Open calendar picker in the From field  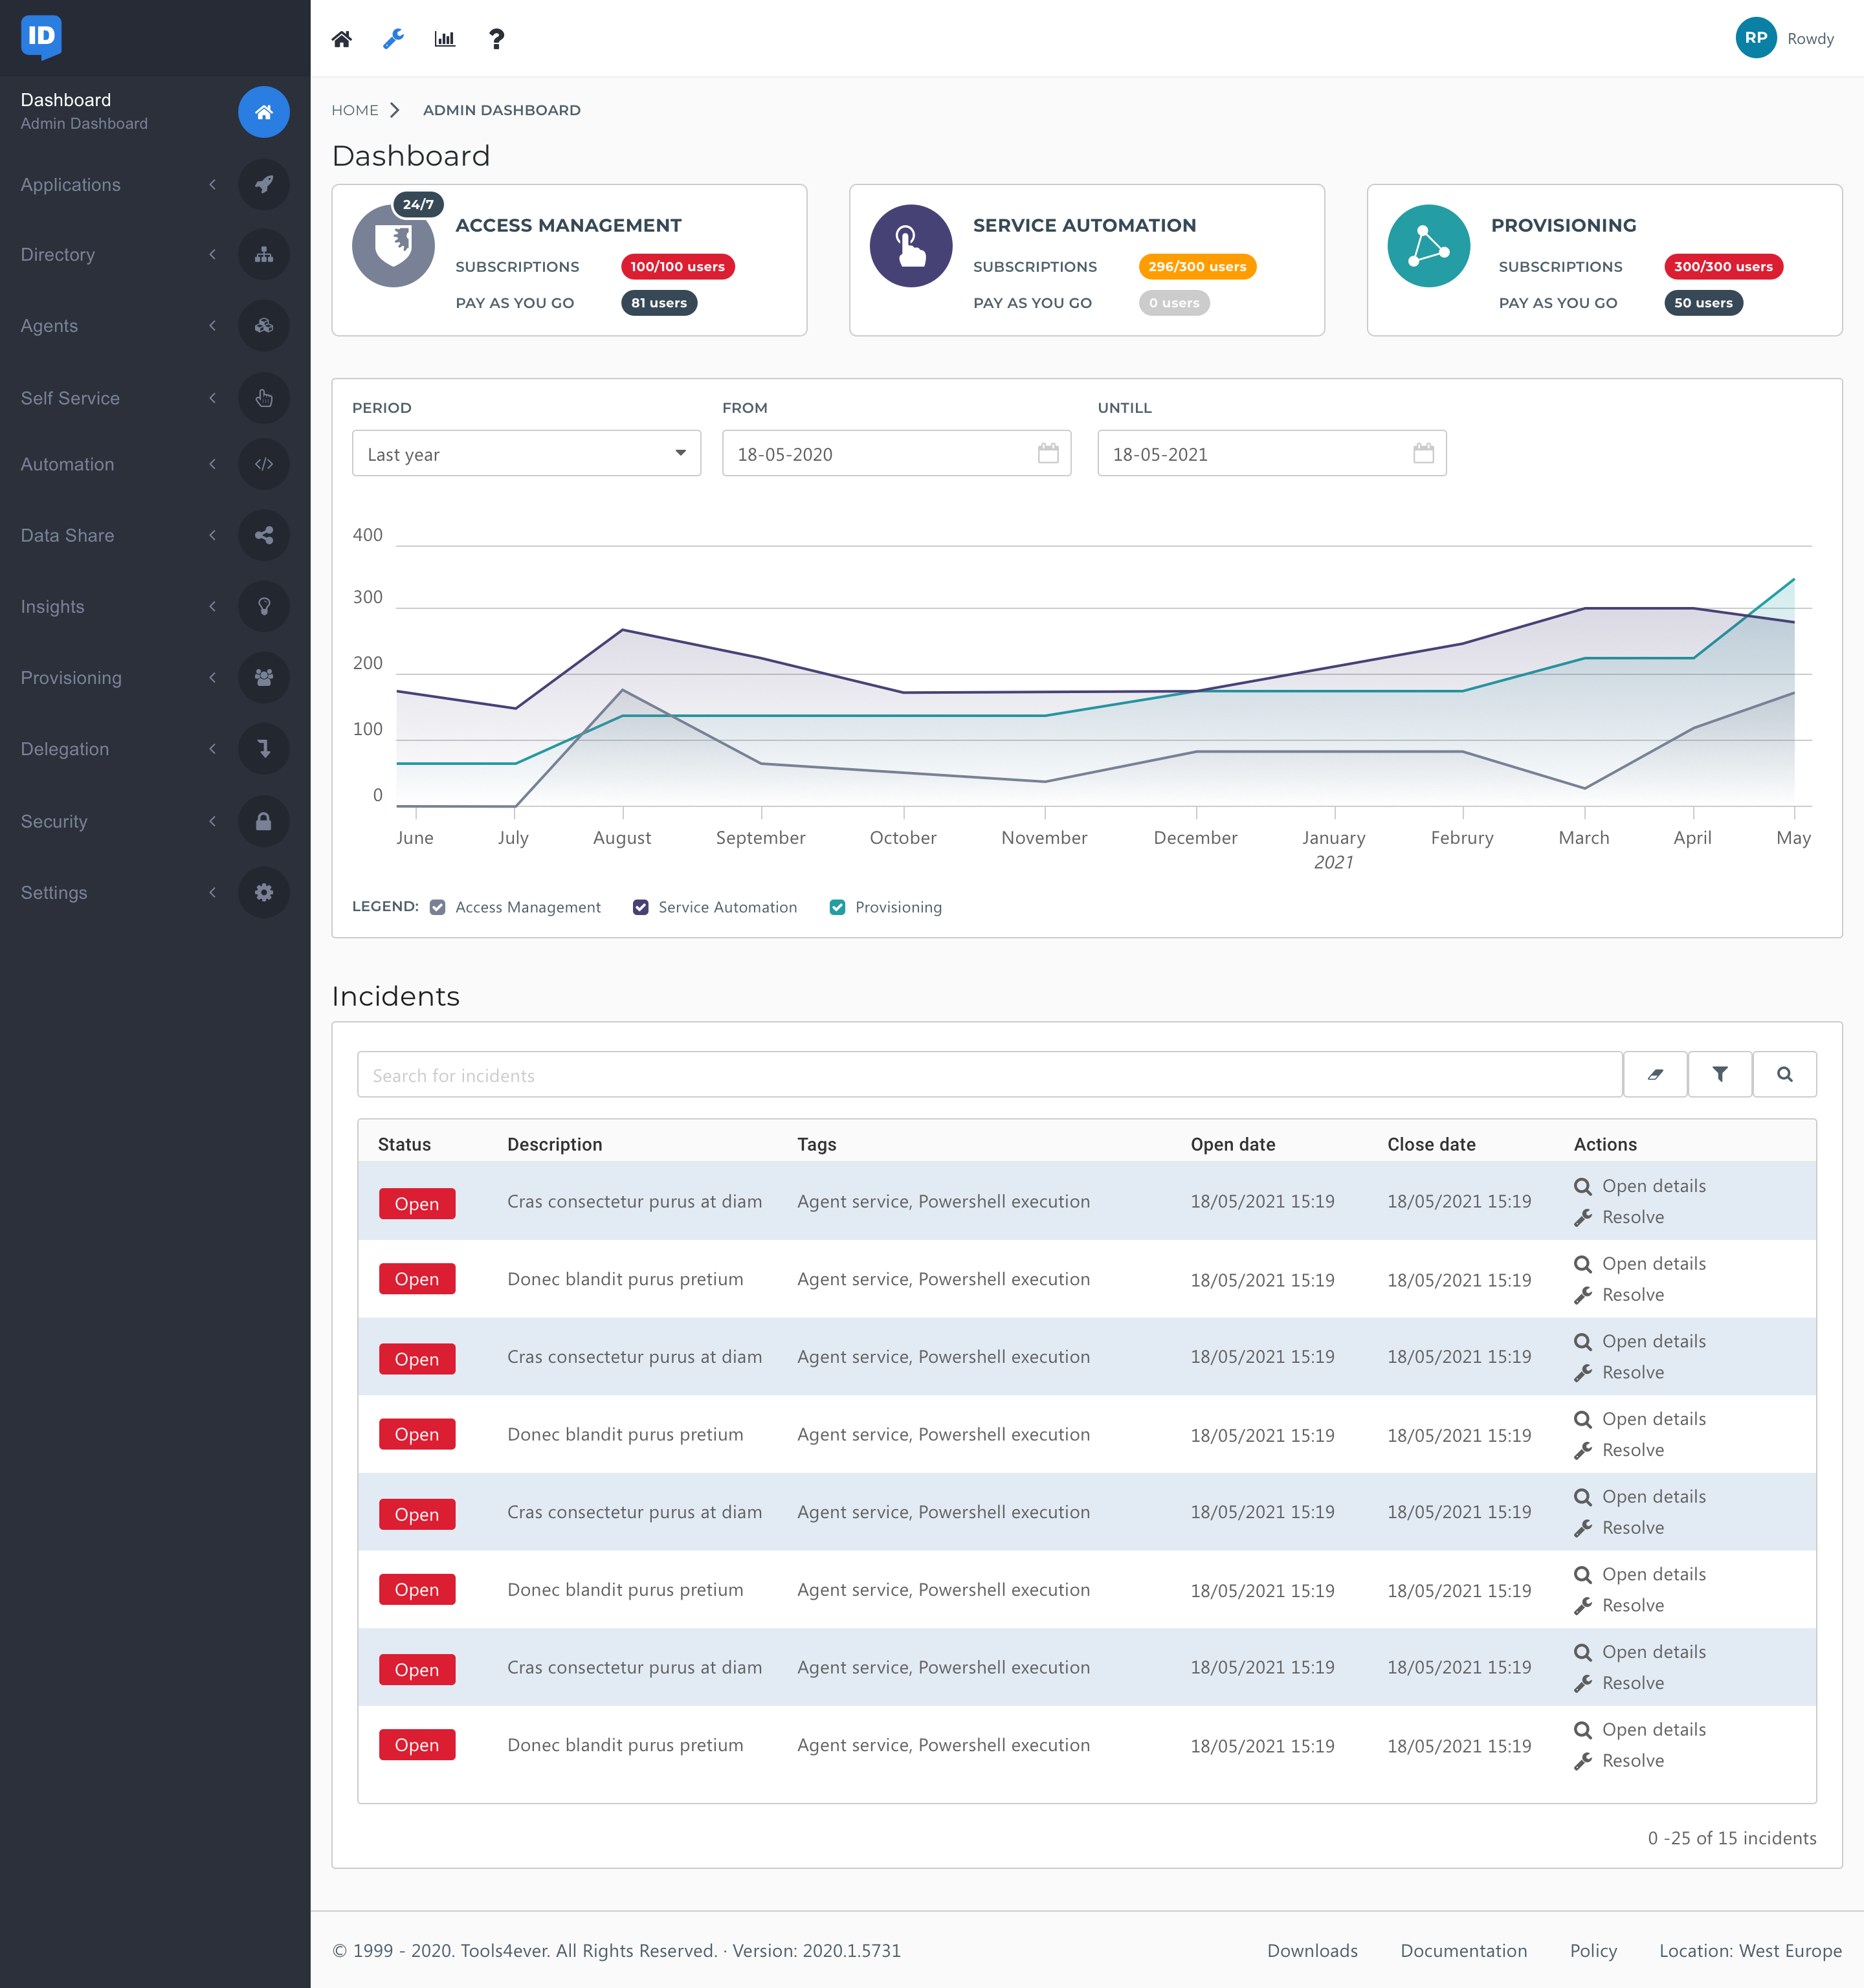tap(1048, 453)
